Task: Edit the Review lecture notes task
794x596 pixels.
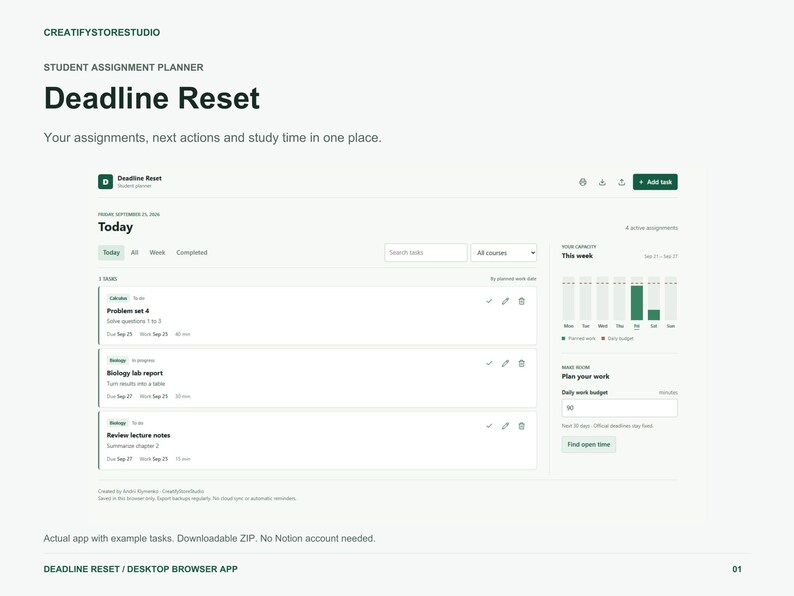Action: (505, 426)
